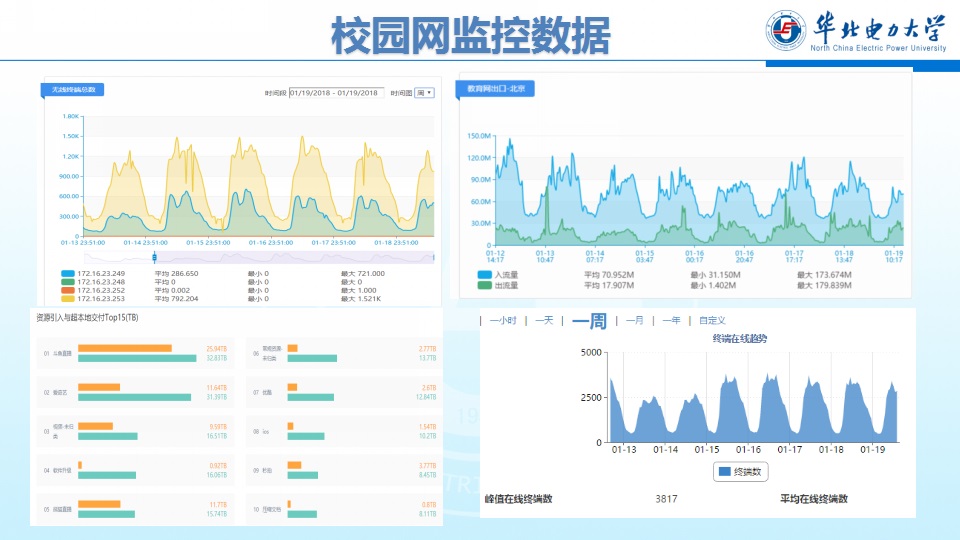Click the blue wireless terminals panel label
Image resolution: width=960 pixels, height=540 pixels.
coord(72,90)
